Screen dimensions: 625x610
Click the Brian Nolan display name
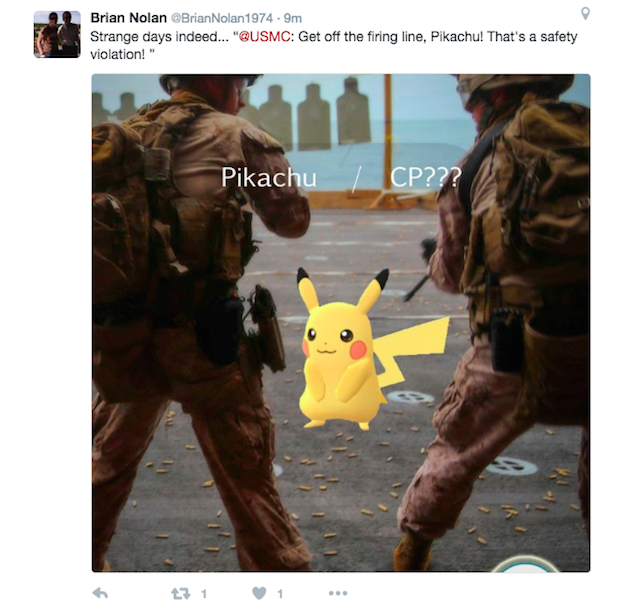[x=128, y=18]
